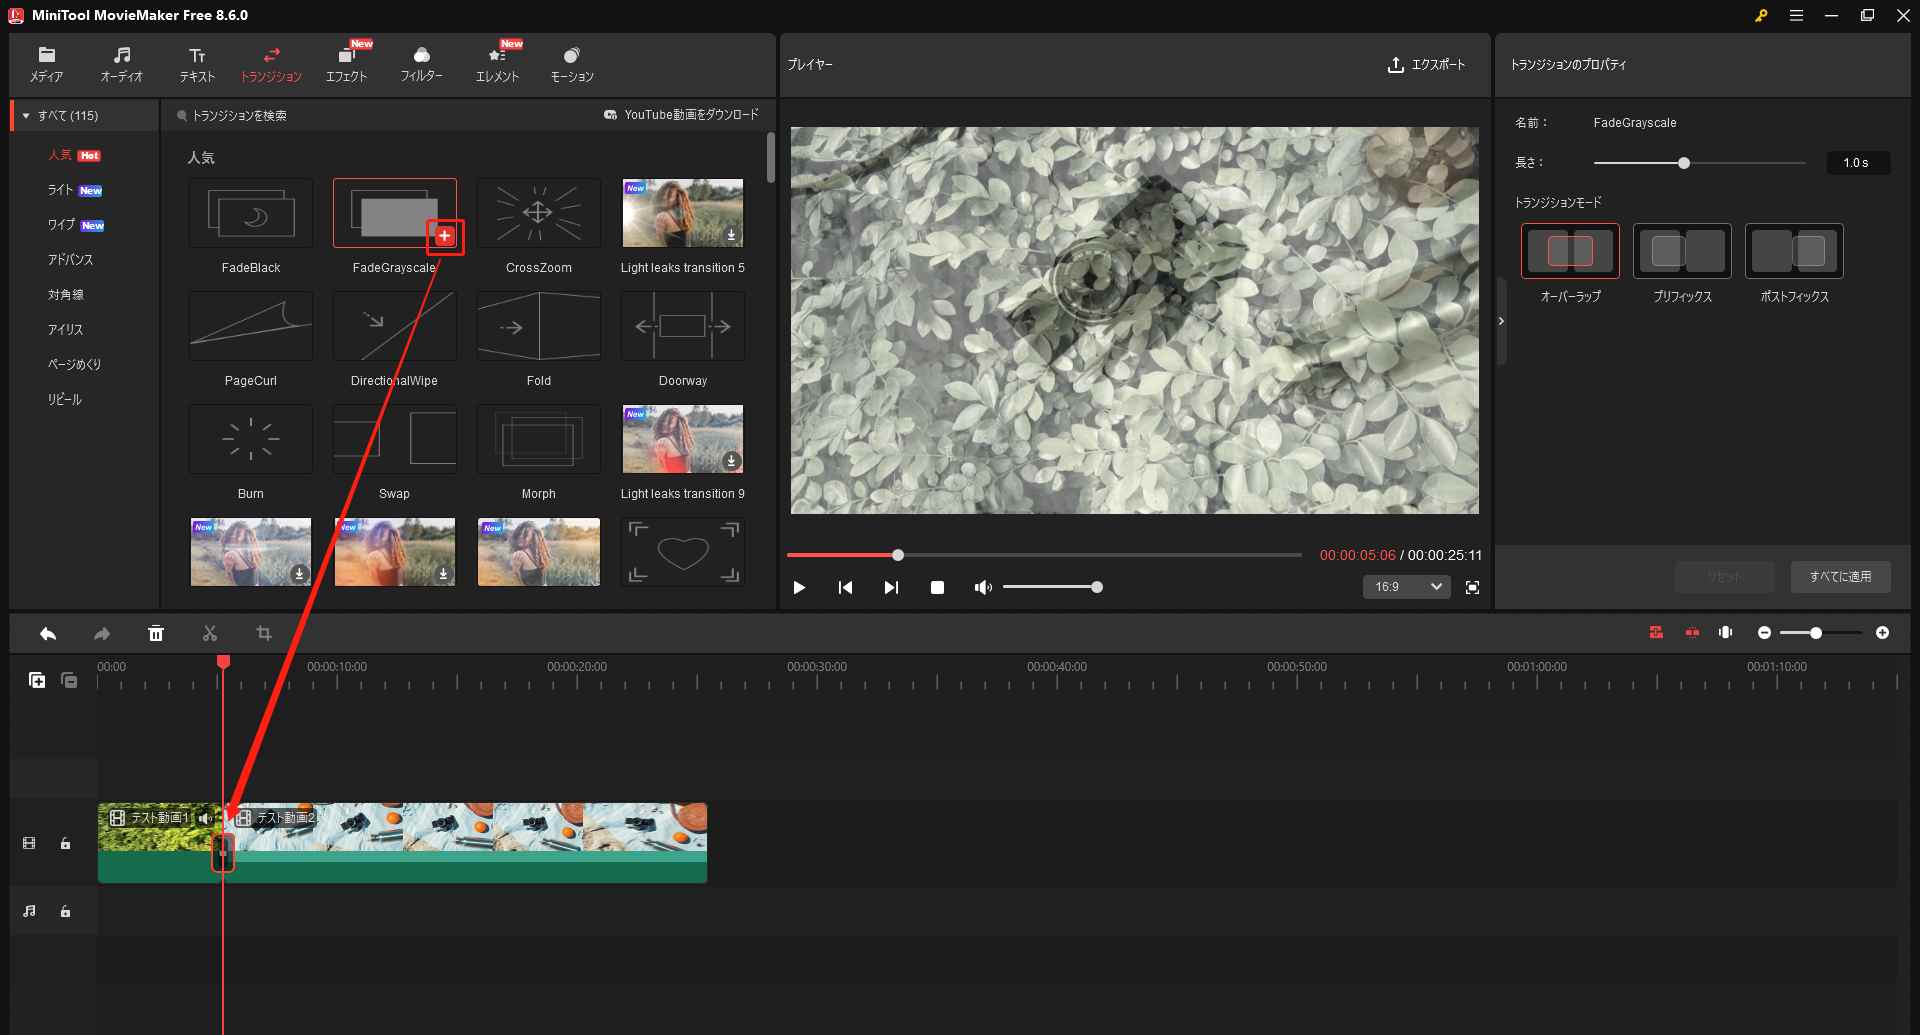
Task: Select the FadeBlack transition thumbnail
Action: pos(250,212)
